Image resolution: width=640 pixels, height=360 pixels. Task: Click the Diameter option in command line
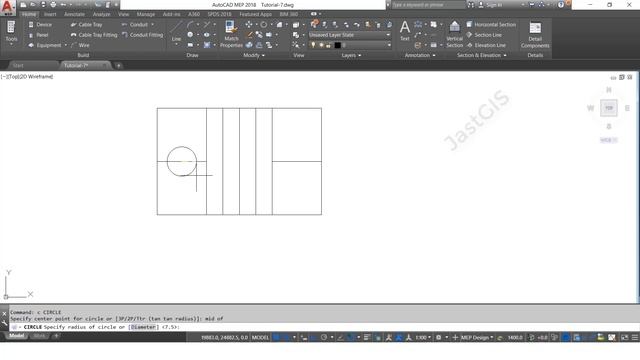click(142, 327)
